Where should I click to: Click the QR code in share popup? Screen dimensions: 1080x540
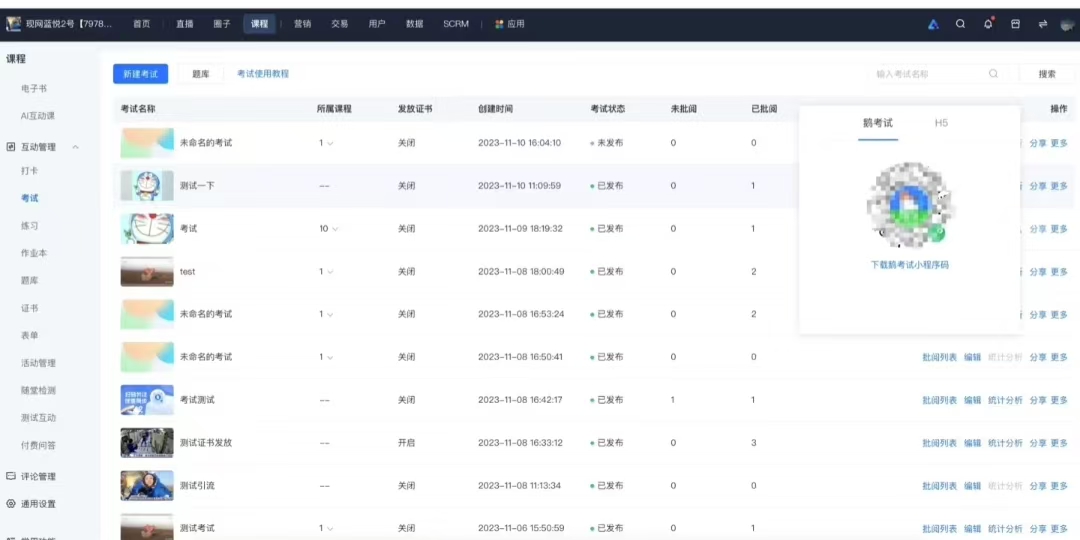[910, 206]
